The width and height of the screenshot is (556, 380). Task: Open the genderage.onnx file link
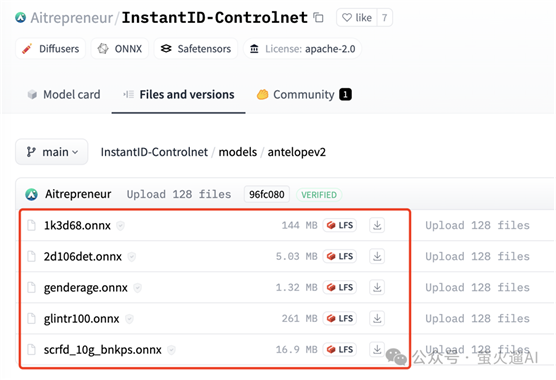pyautogui.click(x=85, y=287)
